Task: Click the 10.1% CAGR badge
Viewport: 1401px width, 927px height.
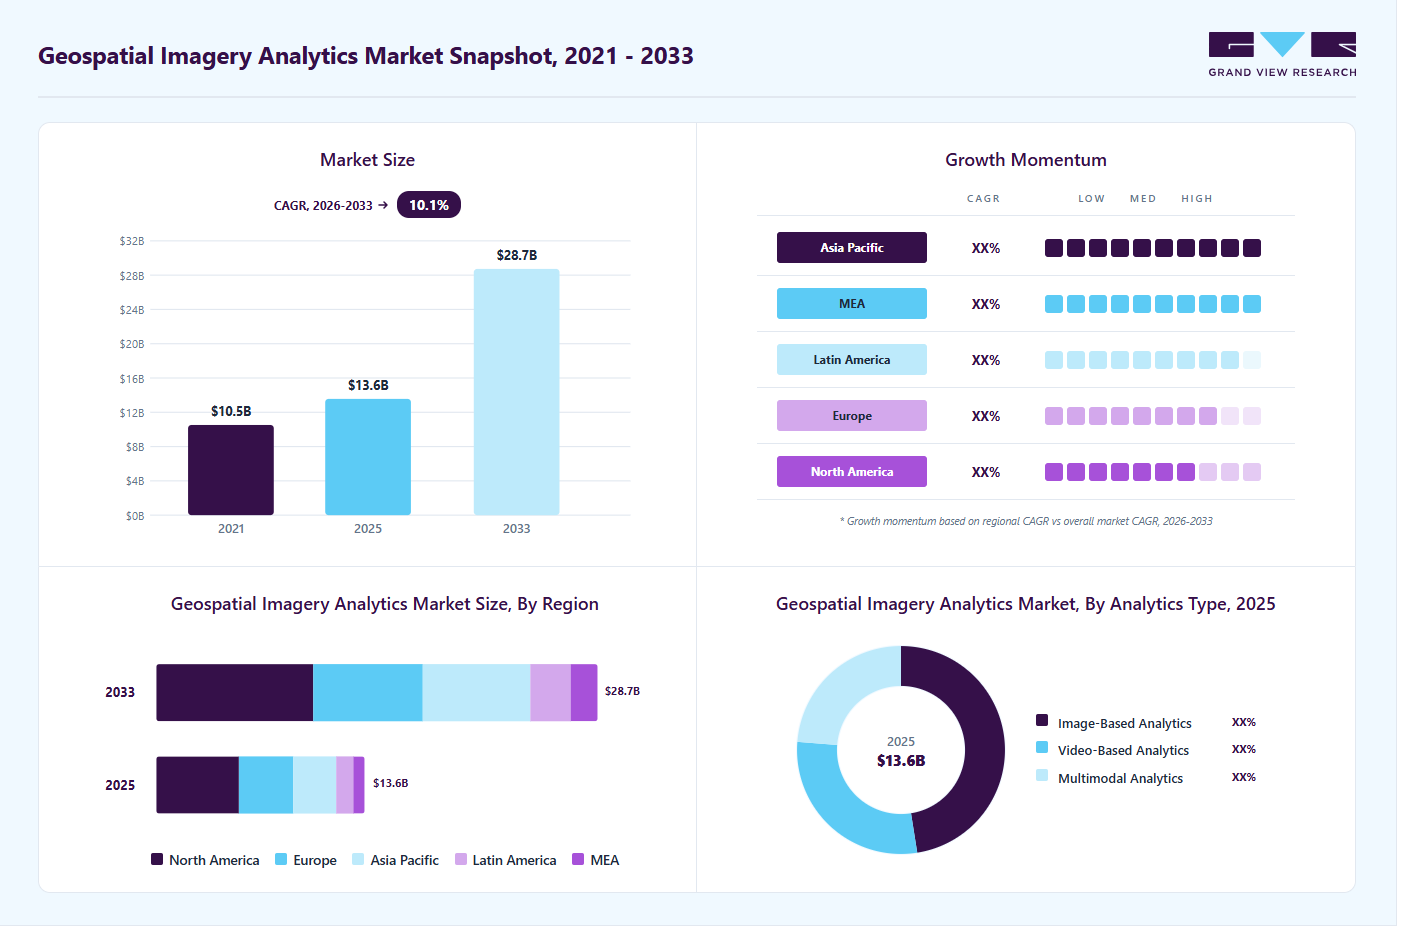Action: pyautogui.click(x=429, y=205)
